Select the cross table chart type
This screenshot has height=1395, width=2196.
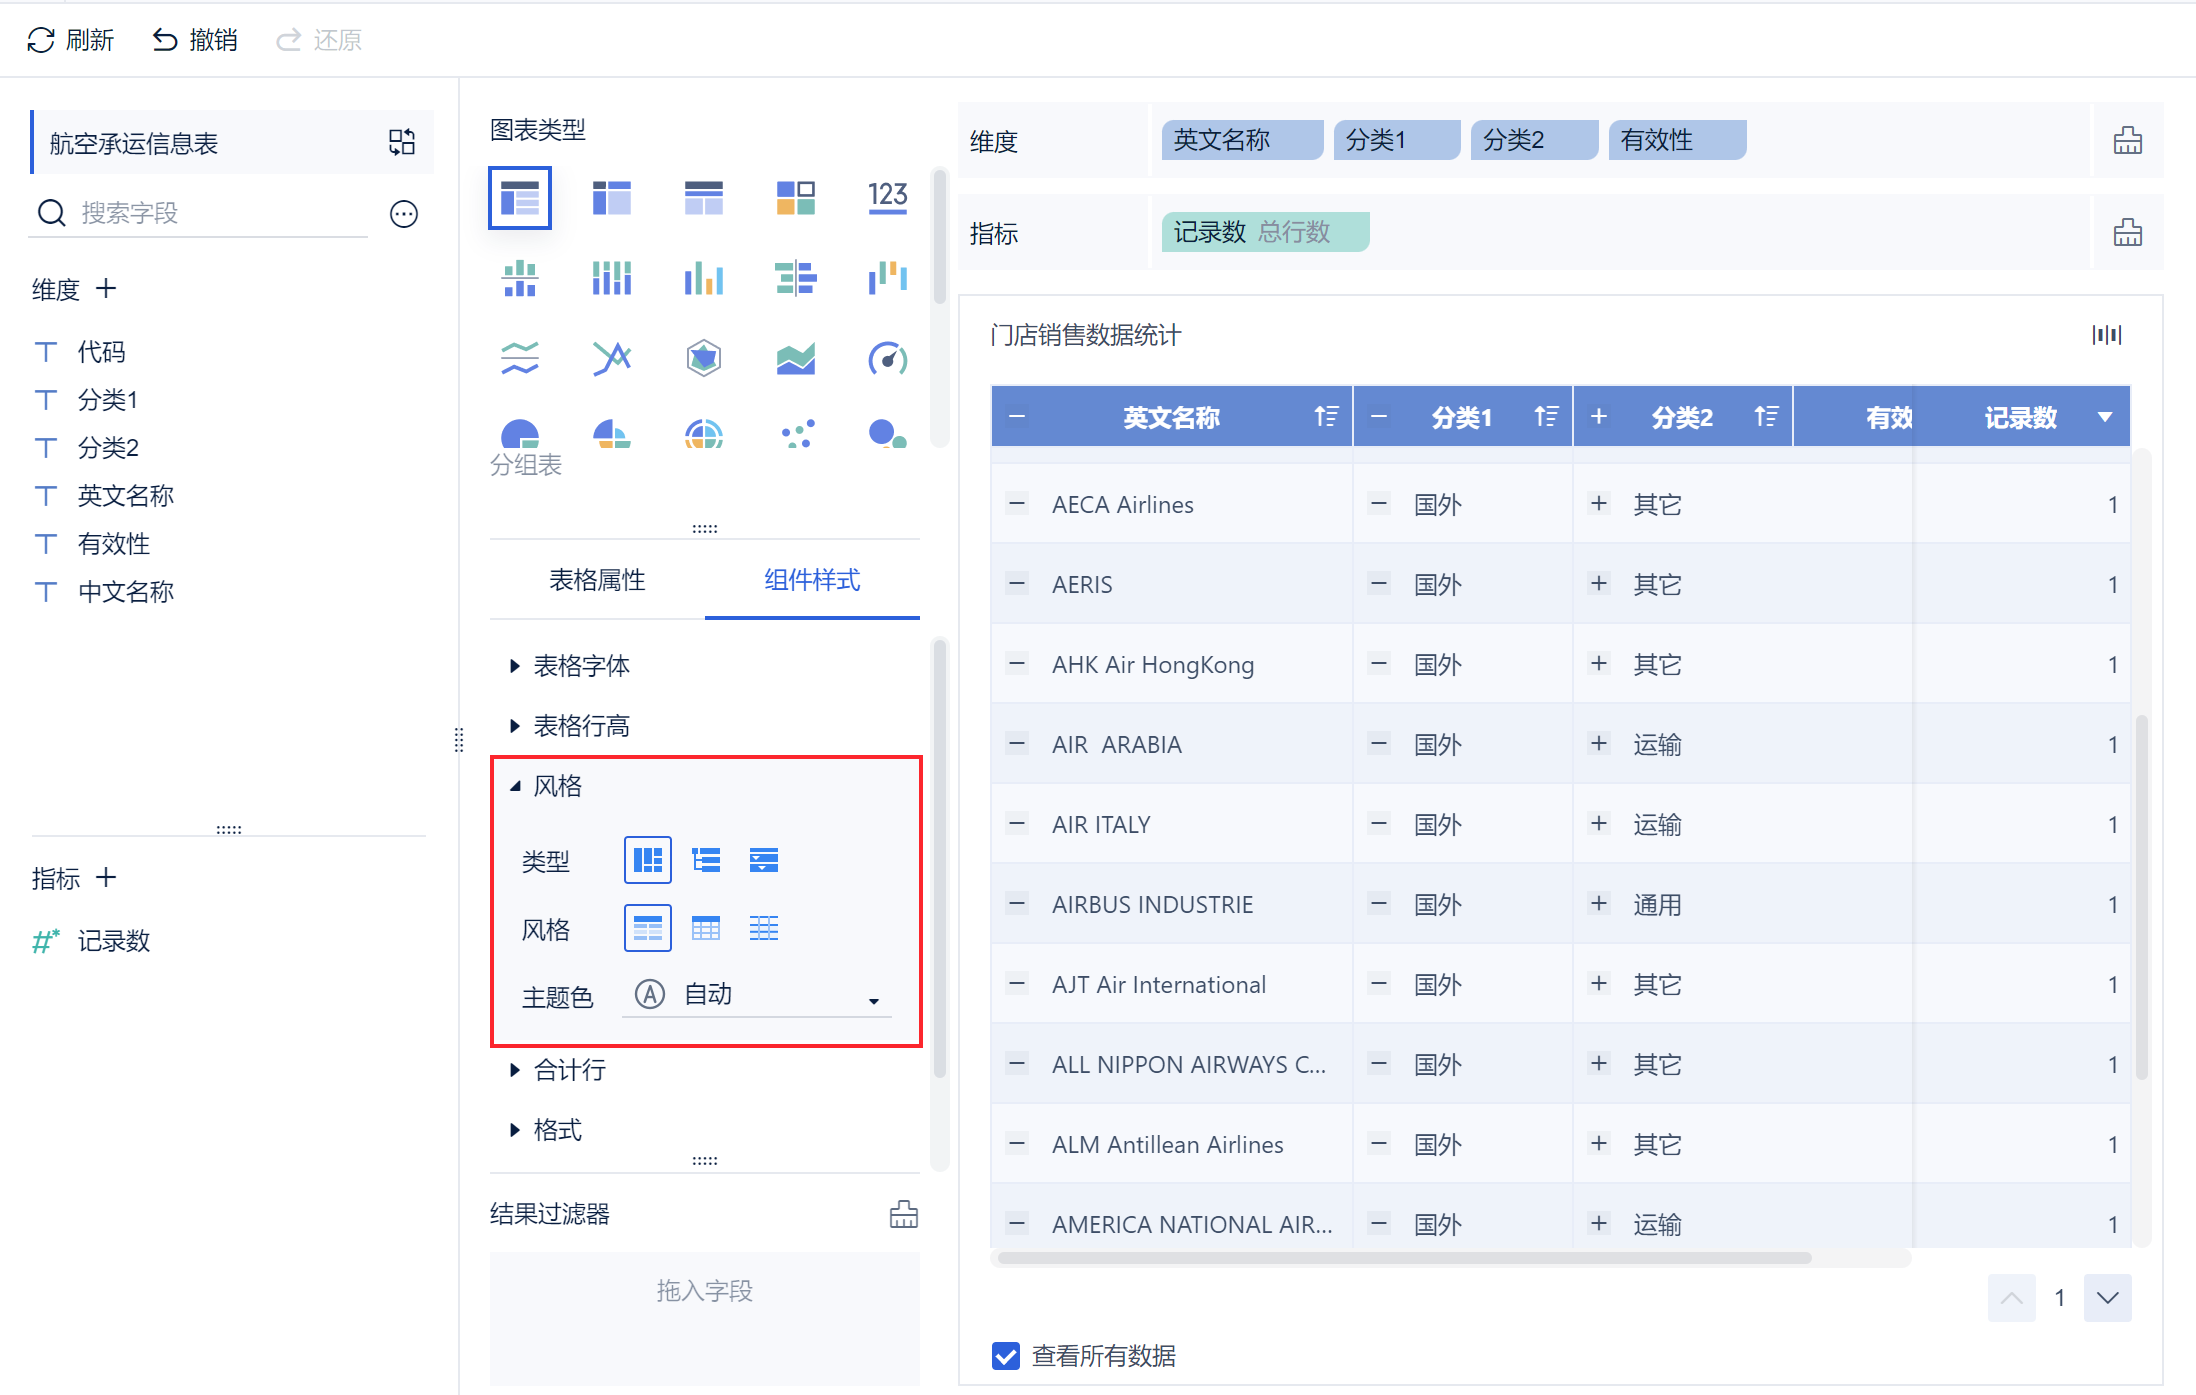pos(611,198)
